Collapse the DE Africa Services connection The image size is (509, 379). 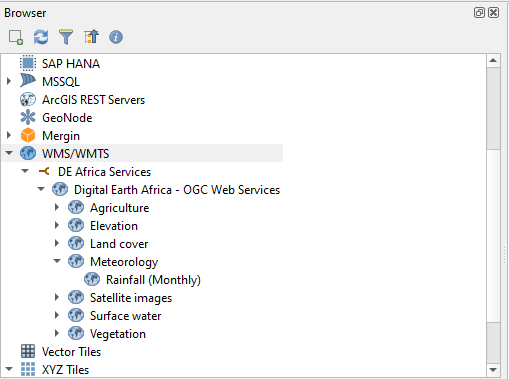25,171
